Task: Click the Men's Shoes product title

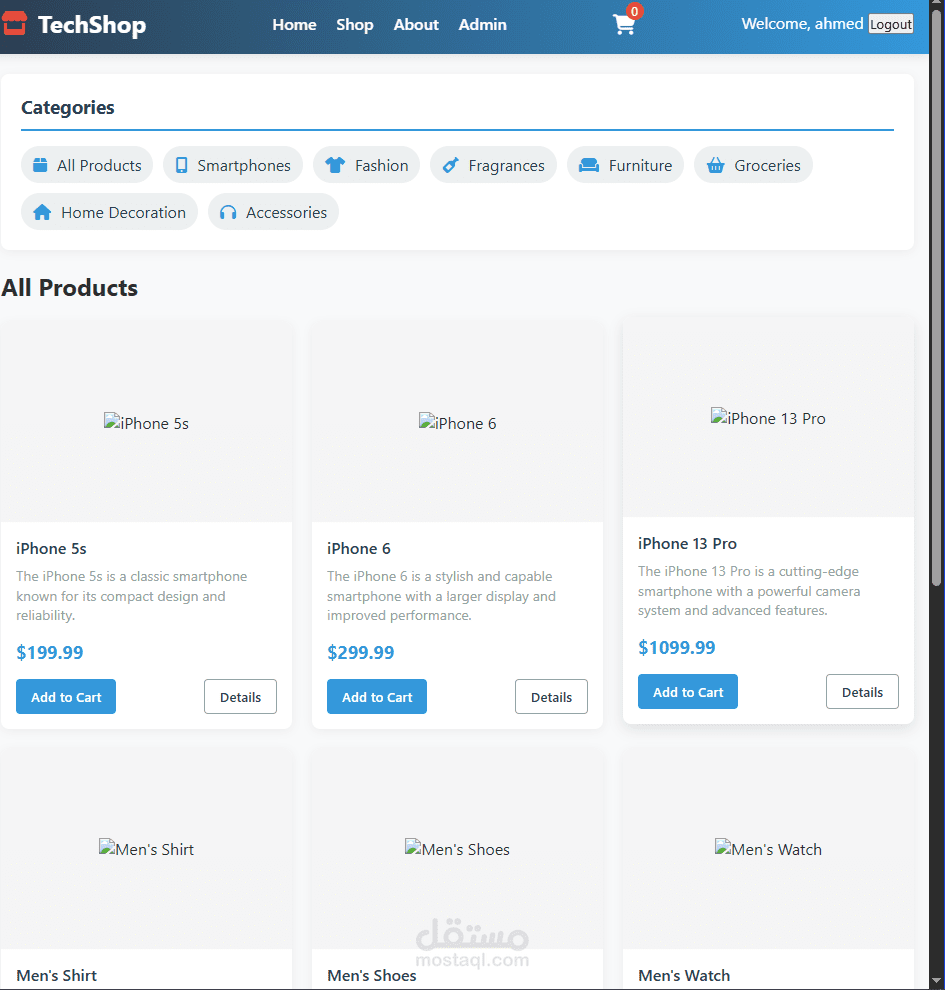Action: (372, 975)
